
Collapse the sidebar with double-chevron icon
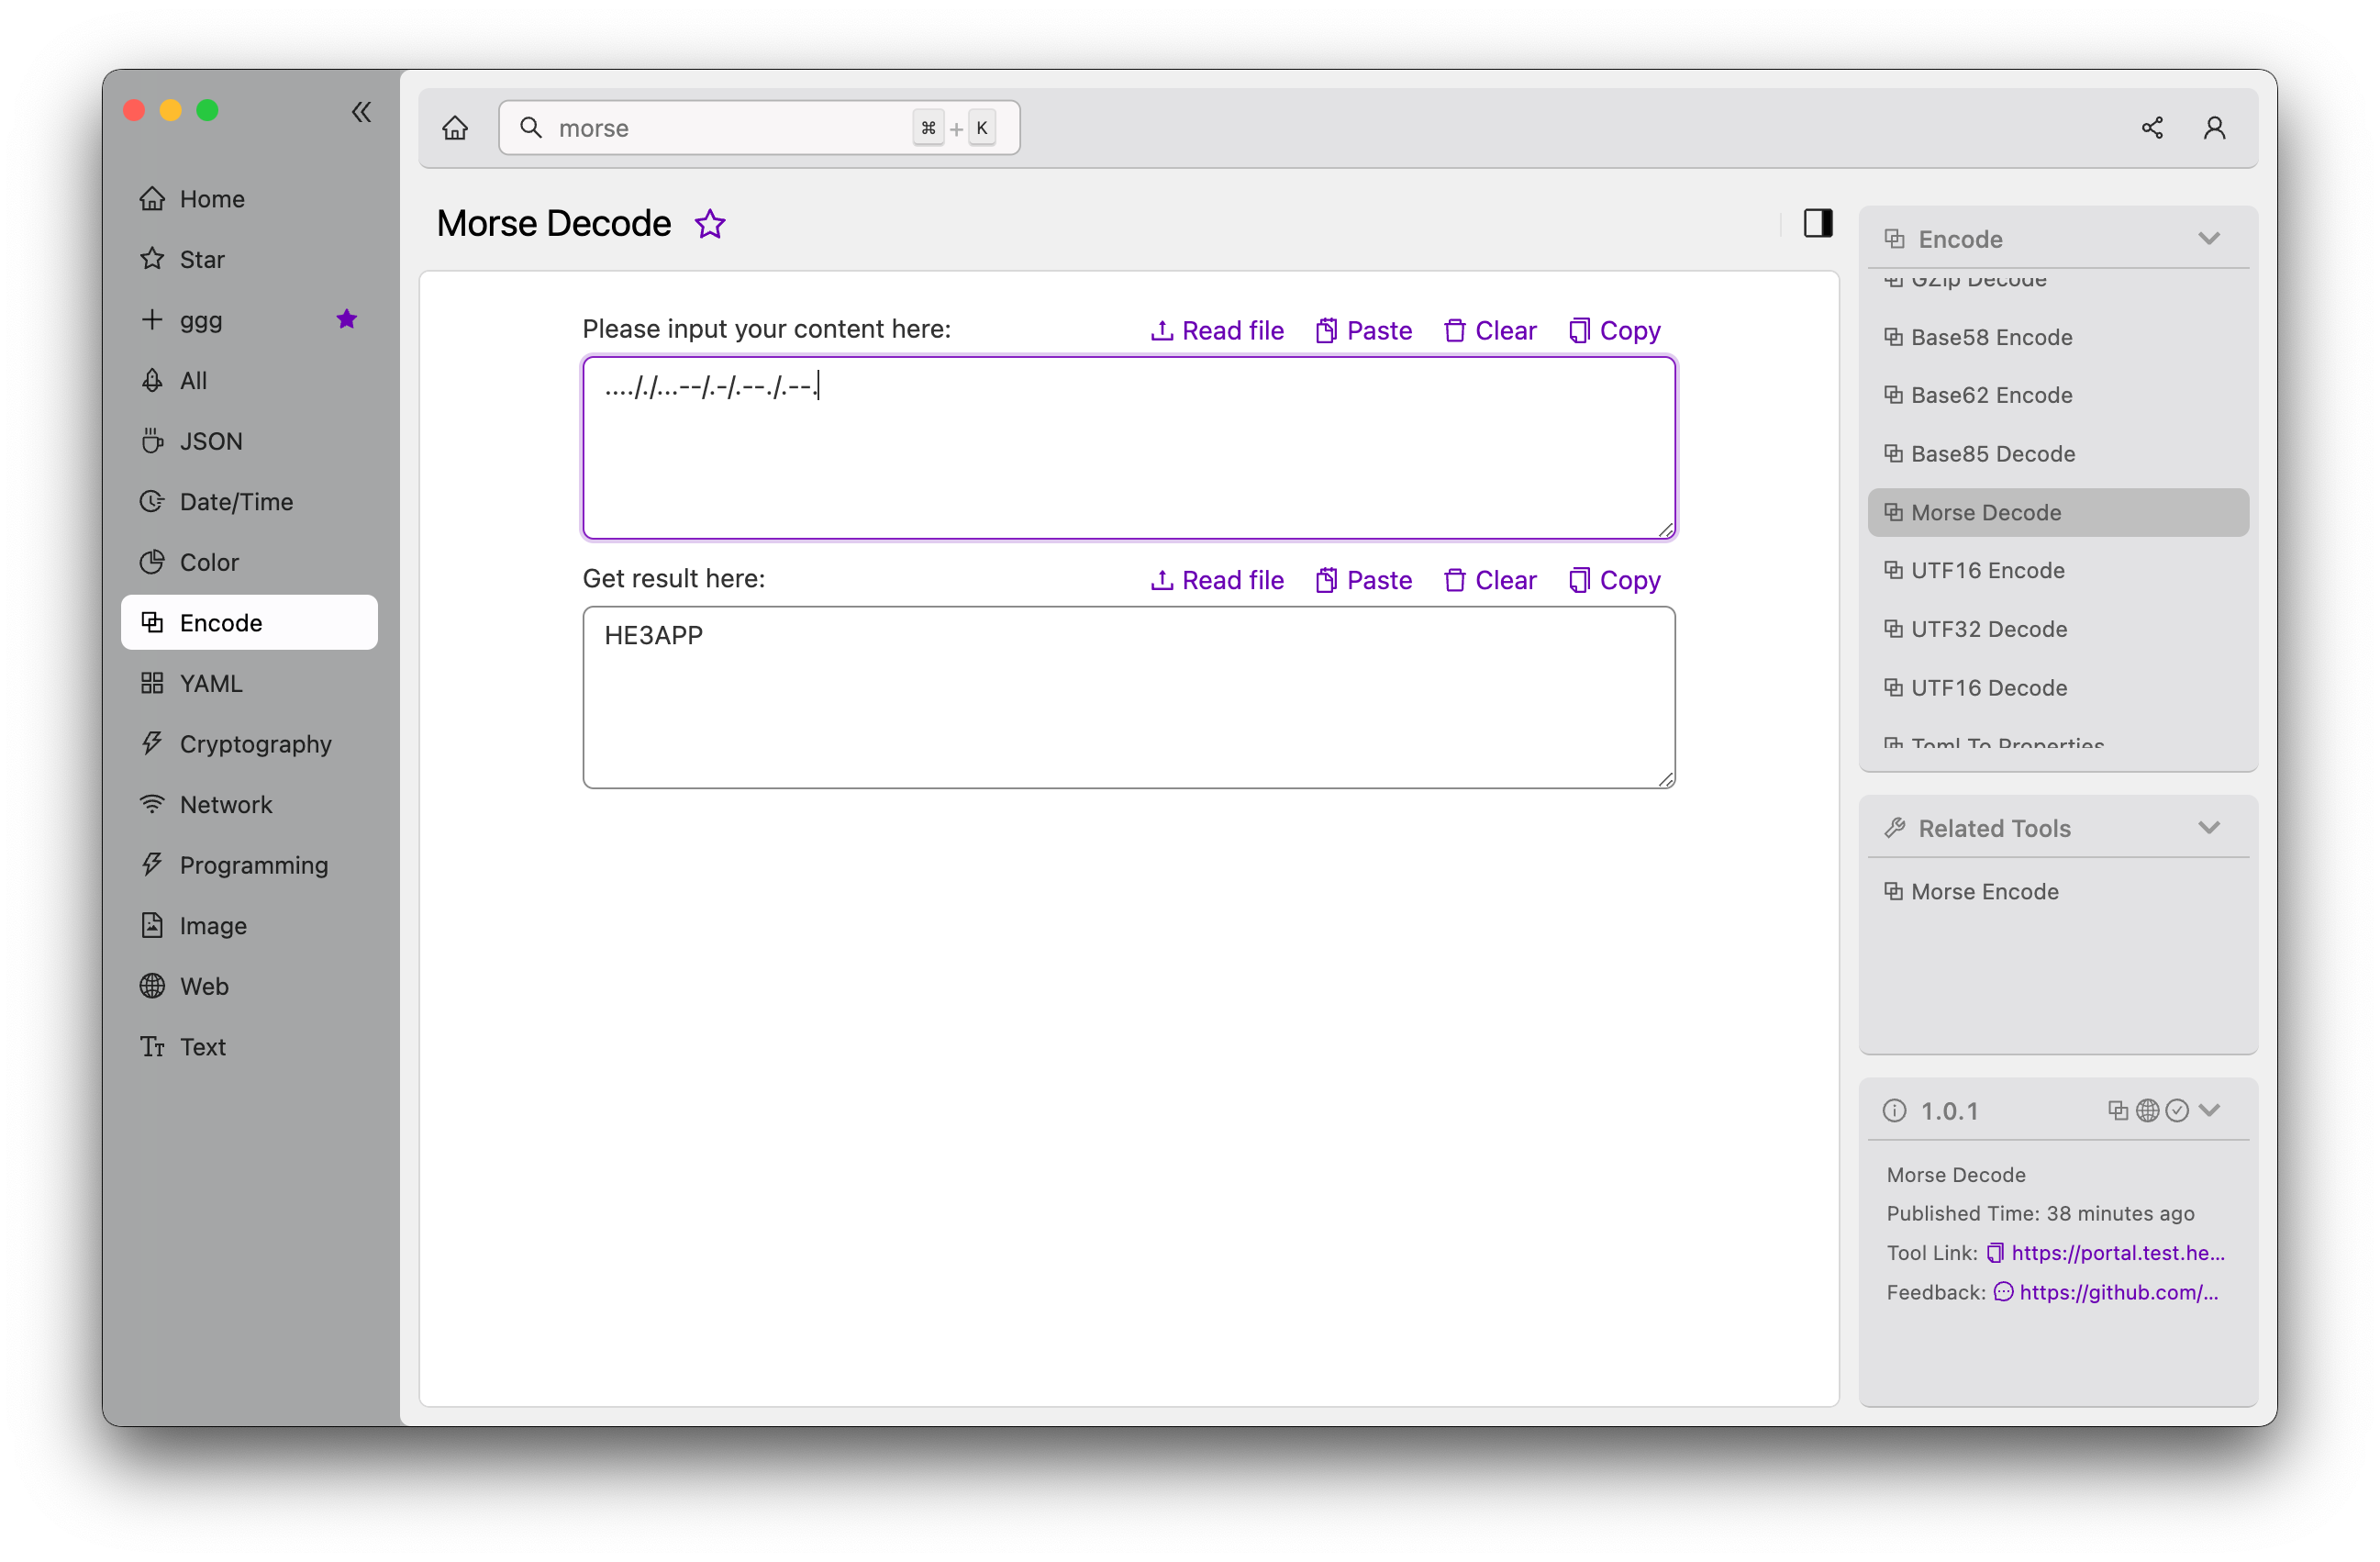[x=361, y=112]
